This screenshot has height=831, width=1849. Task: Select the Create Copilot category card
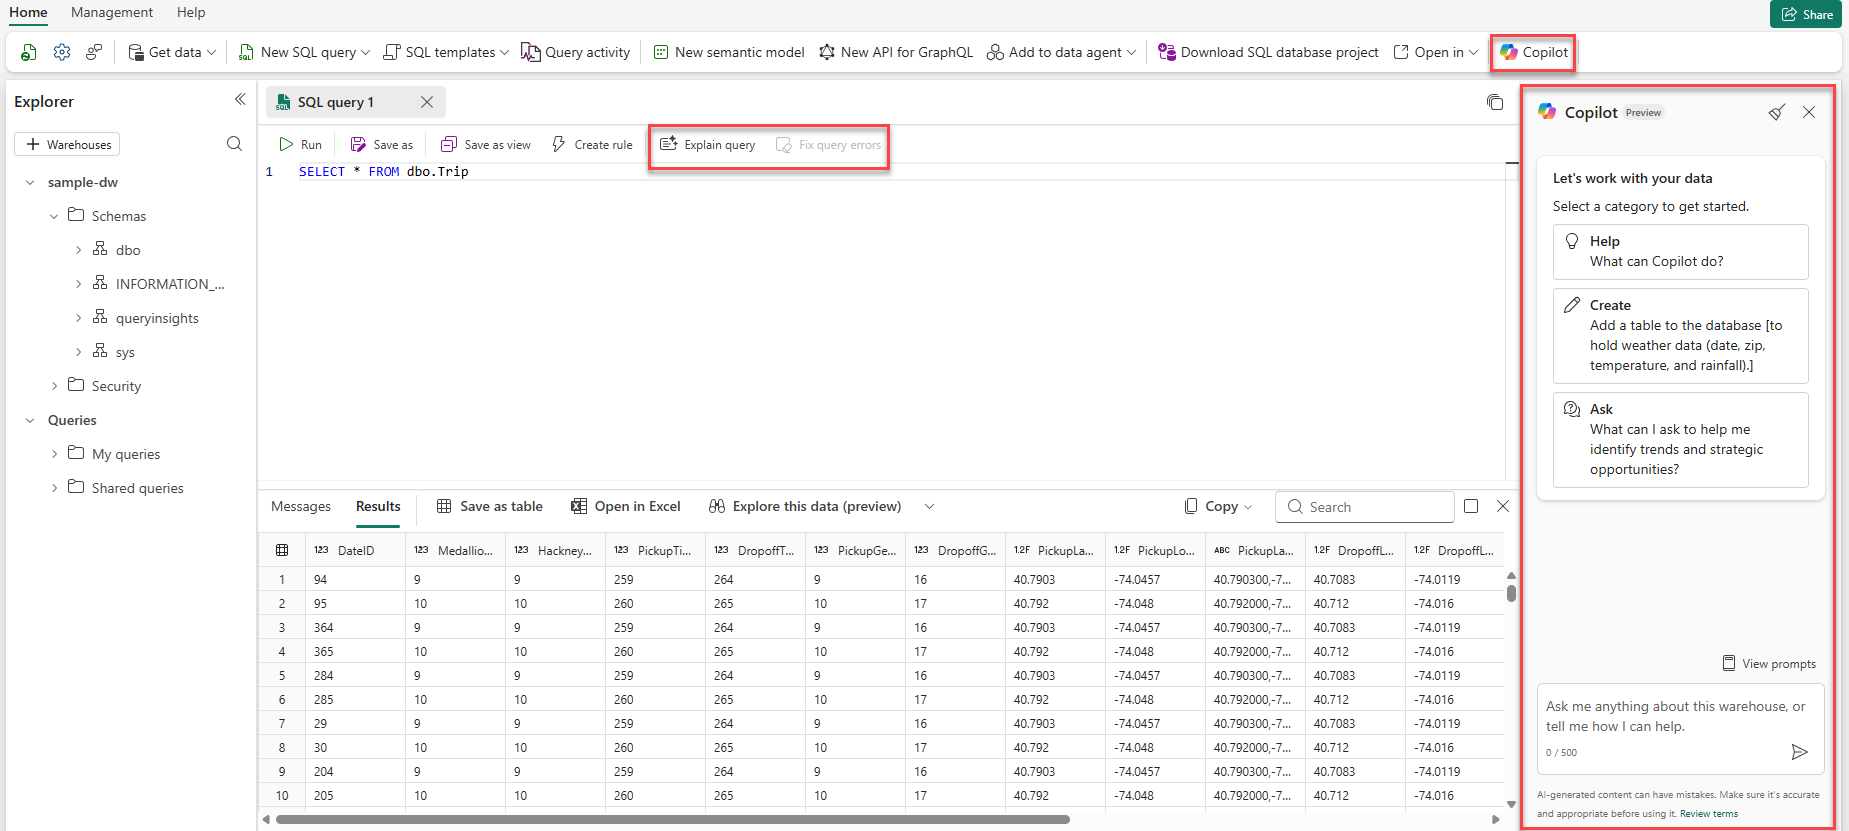(x=1680, y=336)
